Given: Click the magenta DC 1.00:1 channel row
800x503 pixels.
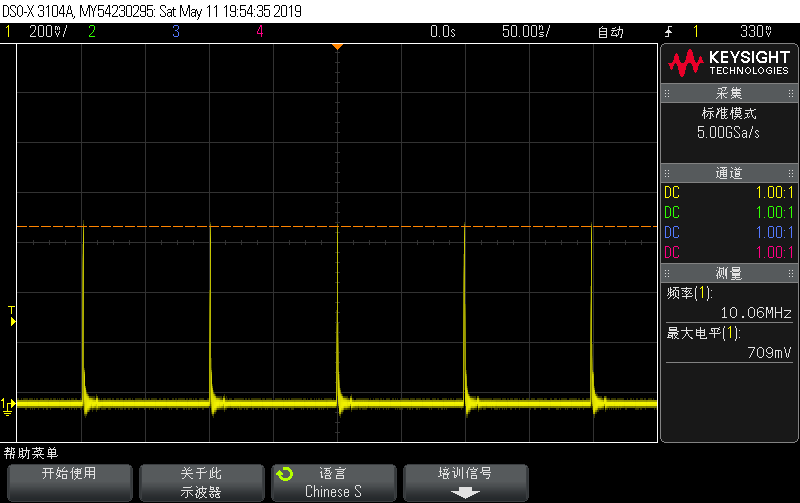Looking at the screenshot, I should 729,253.
